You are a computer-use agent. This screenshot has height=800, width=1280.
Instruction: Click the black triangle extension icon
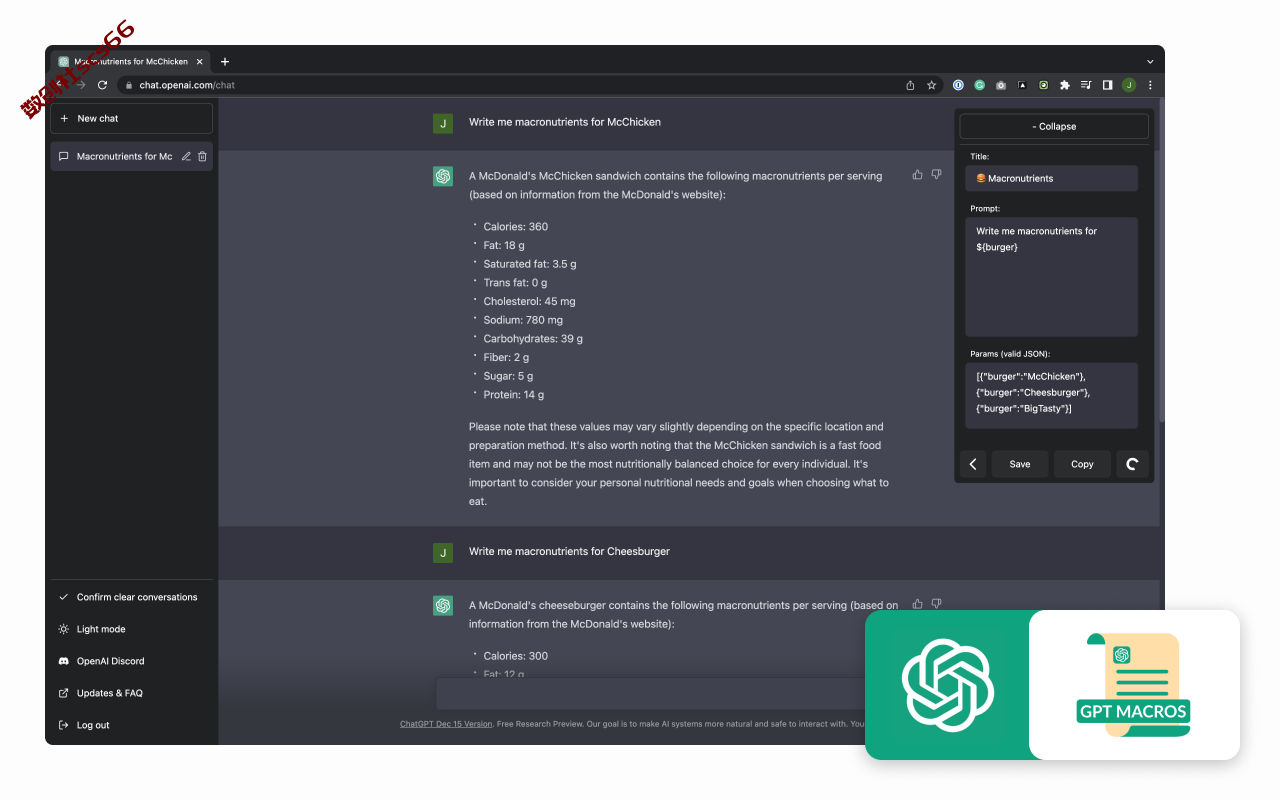click(1022, 85)
